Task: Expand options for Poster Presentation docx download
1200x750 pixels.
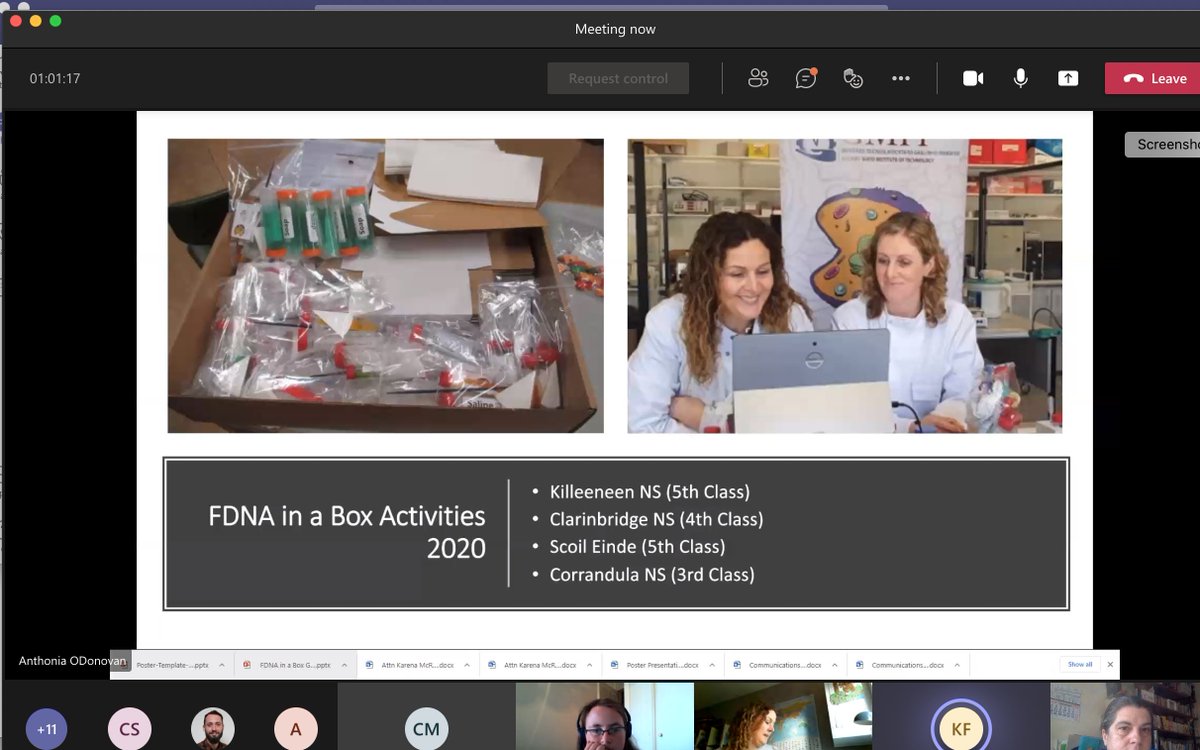Action: [x=714, y=663]
